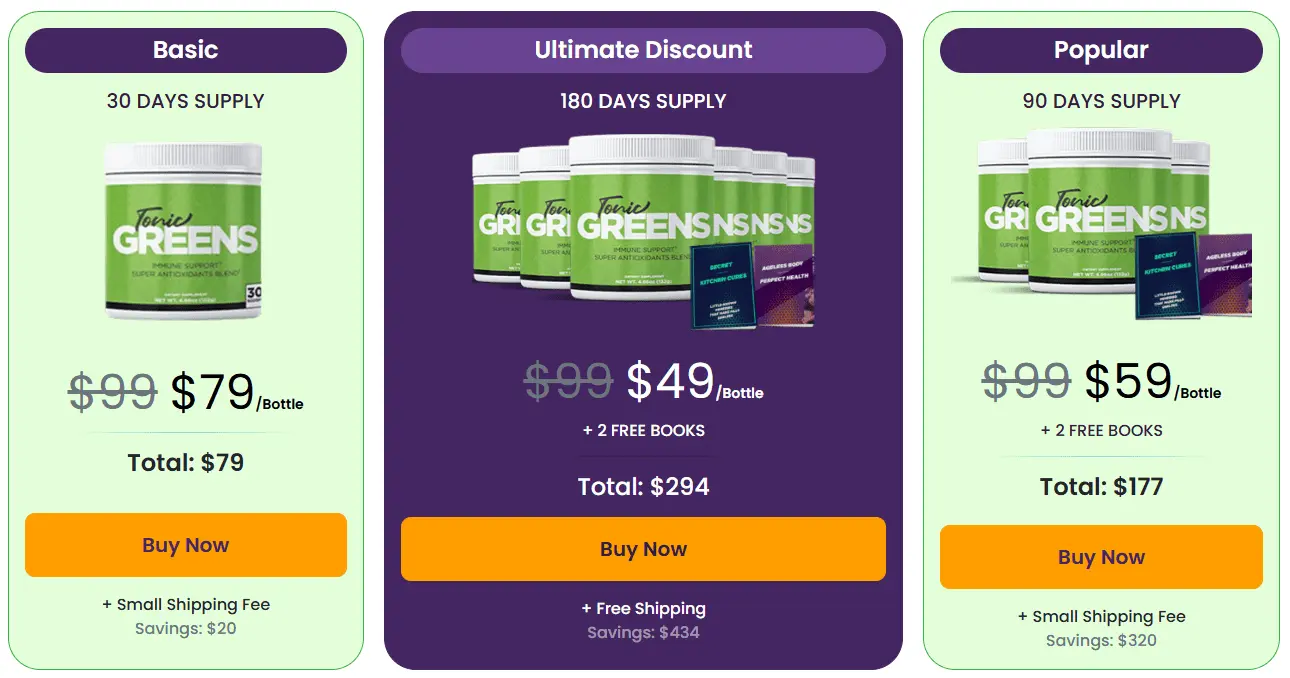1290x678 pixels.
Task: Select the Ultimate Discount plan header
Action: pos(645,49)
